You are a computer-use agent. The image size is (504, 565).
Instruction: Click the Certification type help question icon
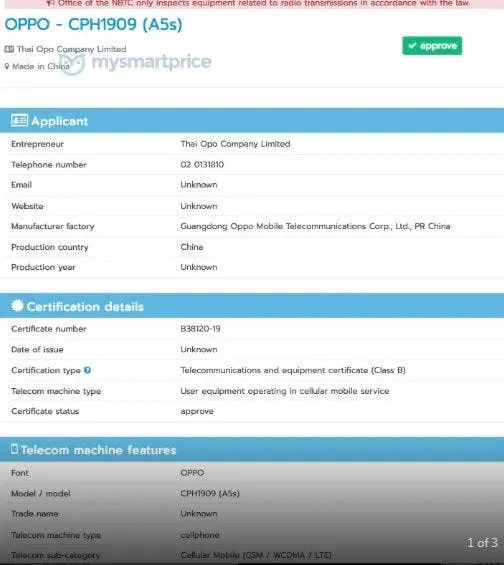pos(87,370)
